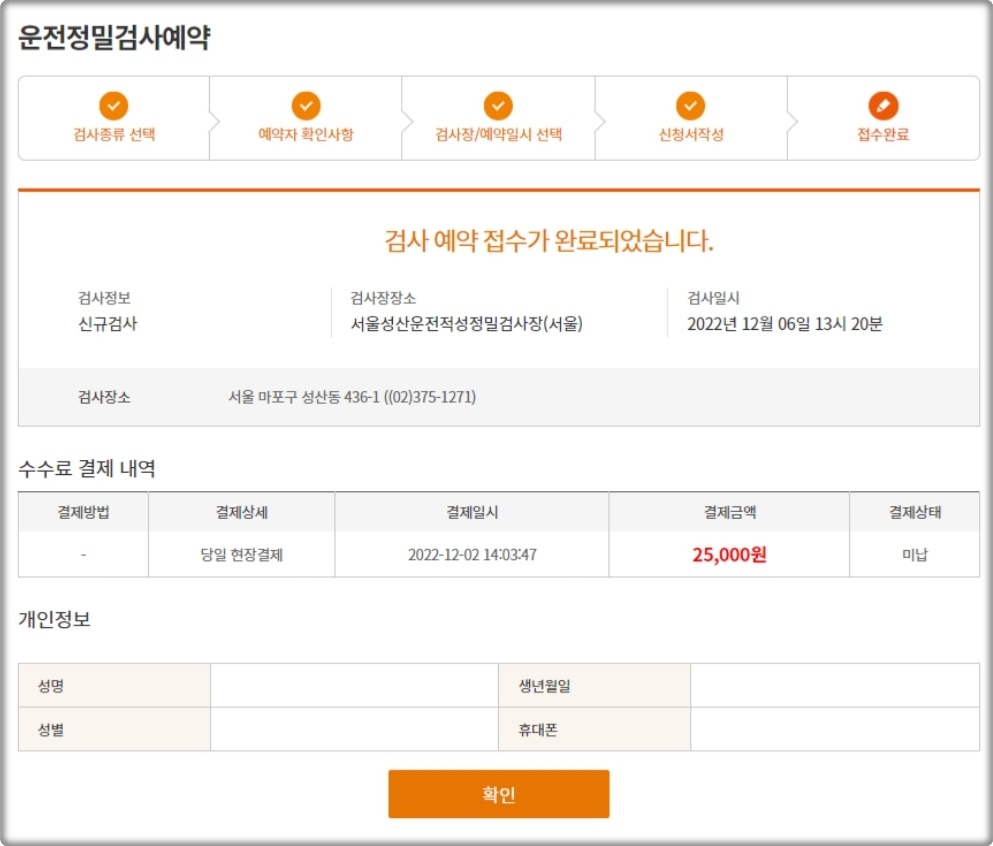993x846 pixels.
Task: Click the 검사장장소 label
Action: [x=383, y=298]
